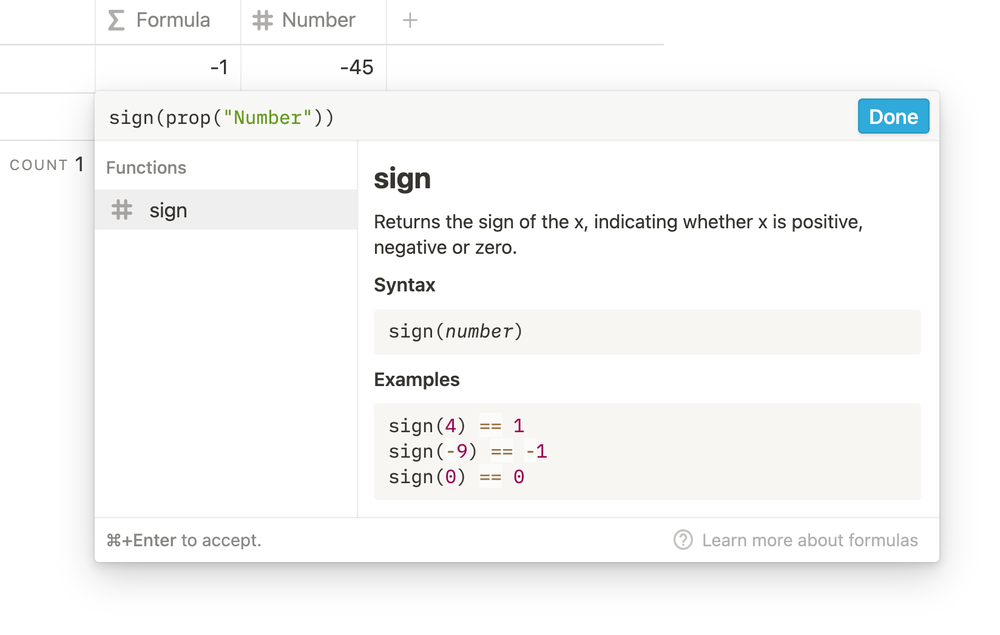This screenshot has width=1000, height=635.
Task: Open Learn more about formulas link
Action: [x=809, y=540]
